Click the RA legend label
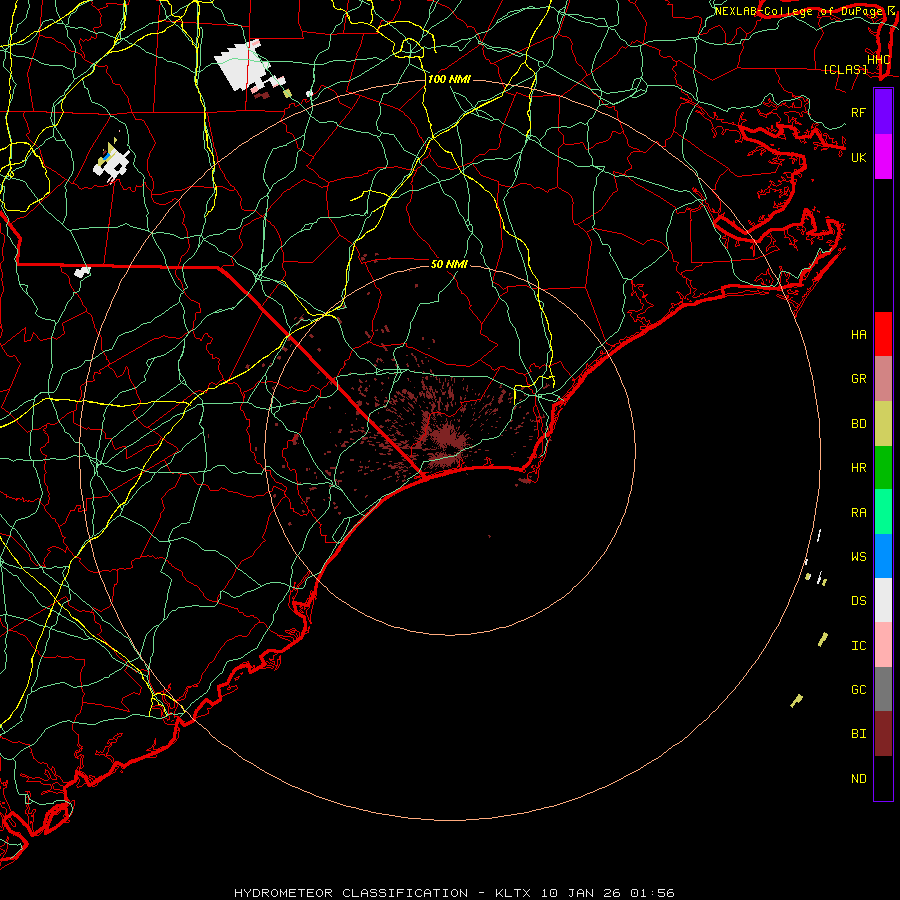The height and width of the screenshot is (900, 900). point(858,512)
